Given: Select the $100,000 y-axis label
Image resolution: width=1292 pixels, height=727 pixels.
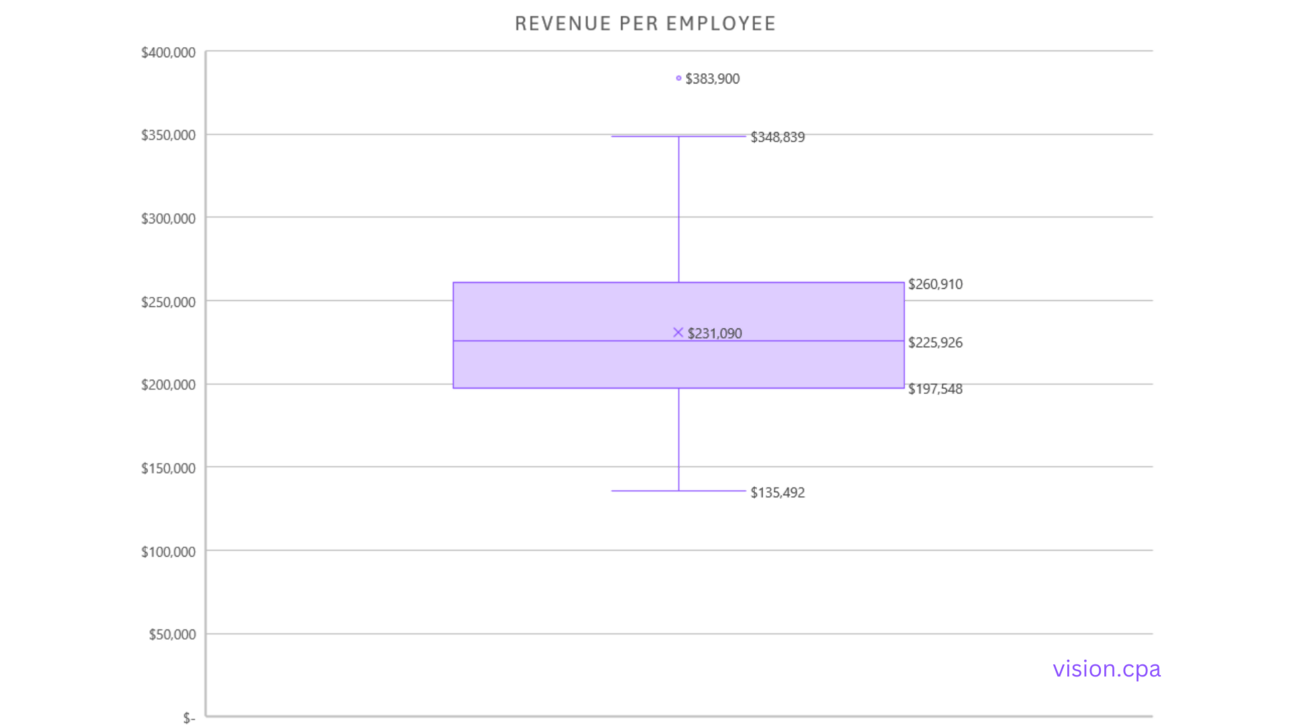Looking at the screenshot, I should (x=169, y=551).
